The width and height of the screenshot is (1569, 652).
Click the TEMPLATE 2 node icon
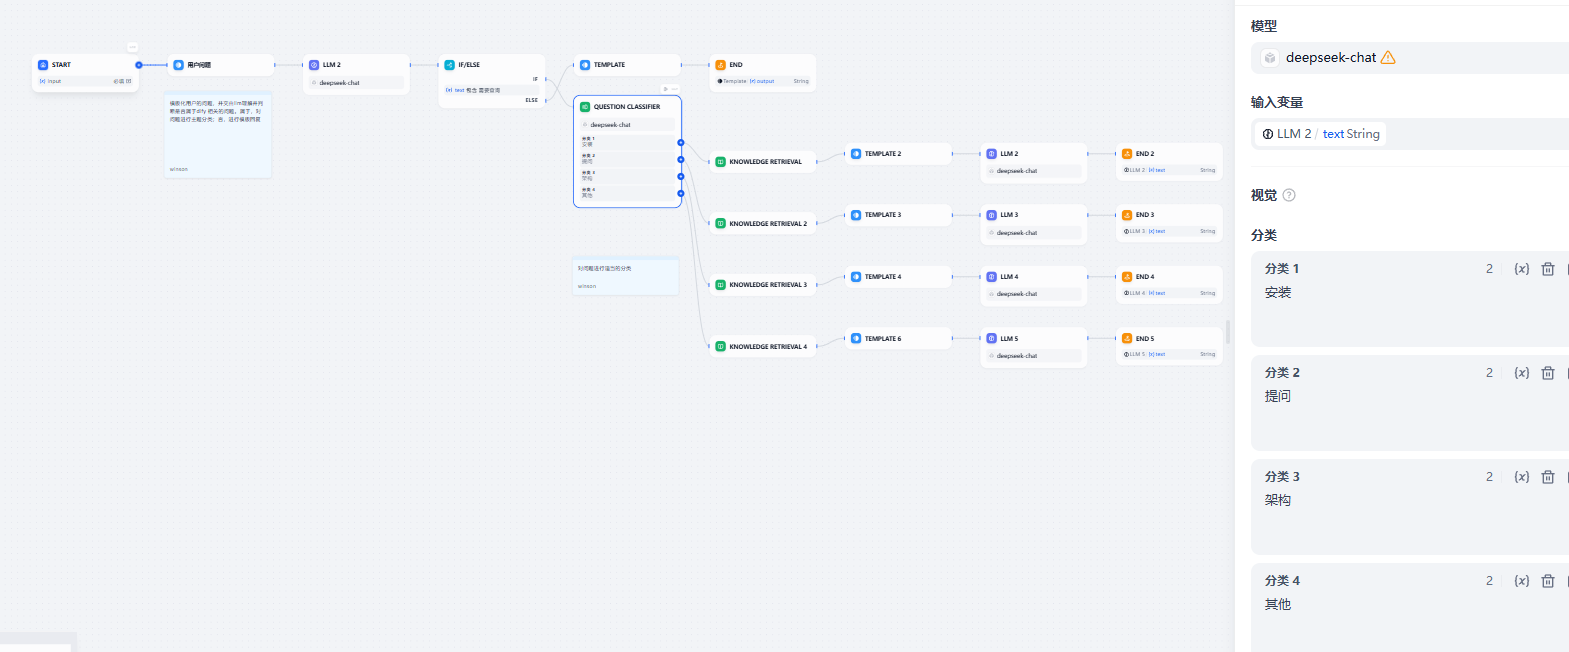pos(856,154)
